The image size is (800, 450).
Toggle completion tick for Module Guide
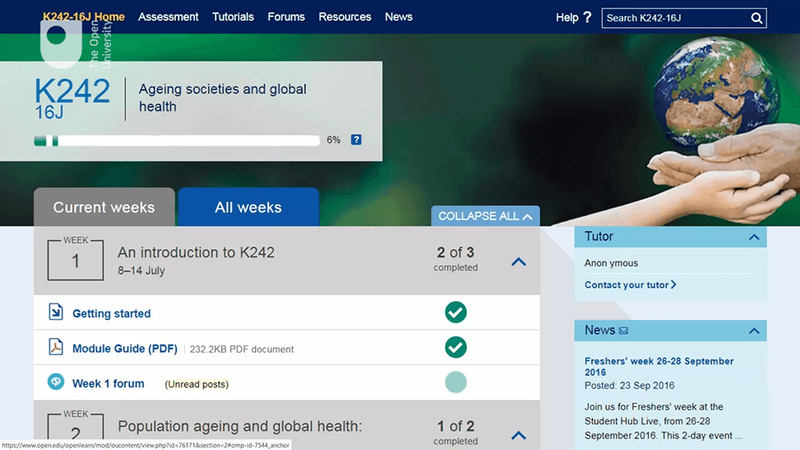point(456,347)
